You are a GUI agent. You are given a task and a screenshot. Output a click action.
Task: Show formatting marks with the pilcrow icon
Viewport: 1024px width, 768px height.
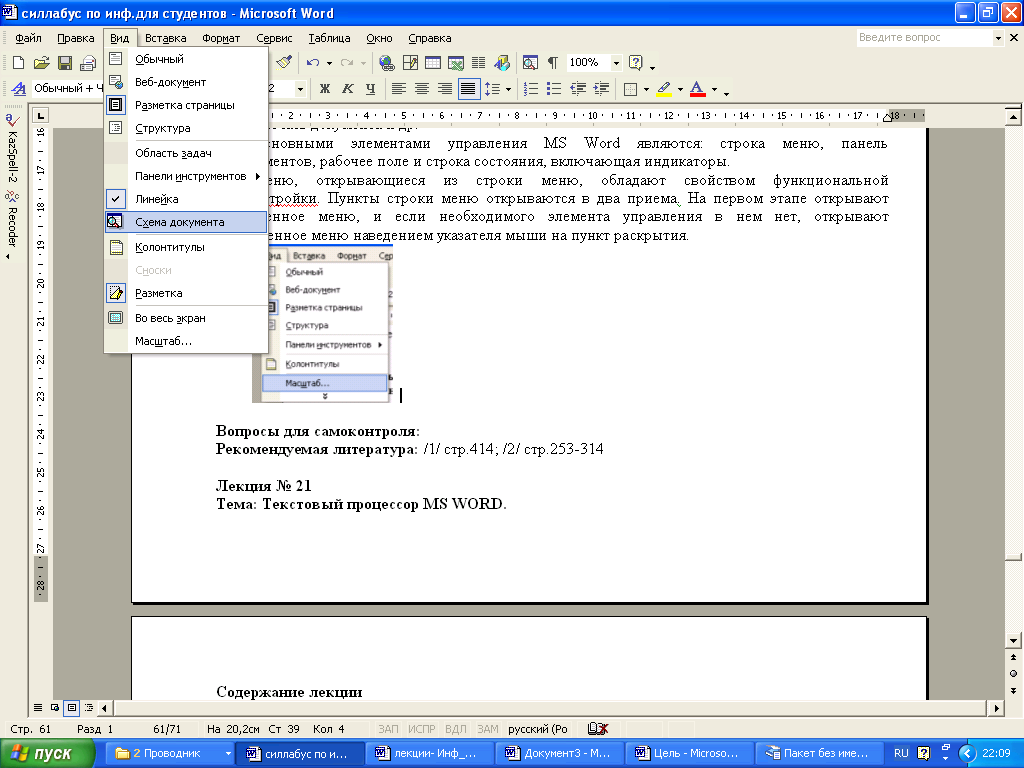point(553,63)
